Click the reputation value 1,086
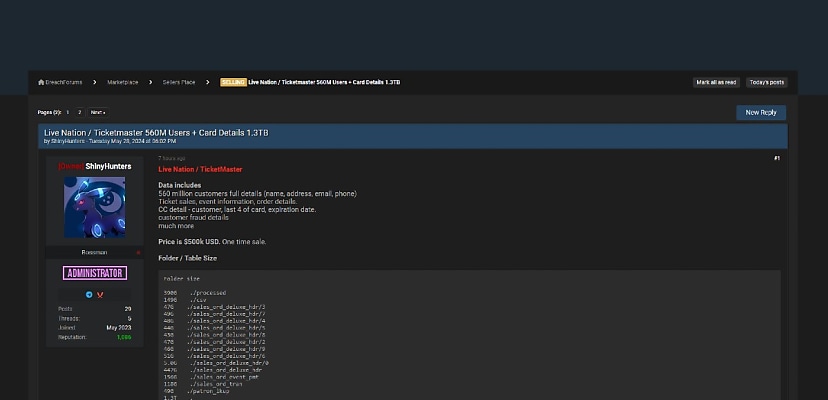Viewport: 828px width, 400px height. click(x=124, y=337)
